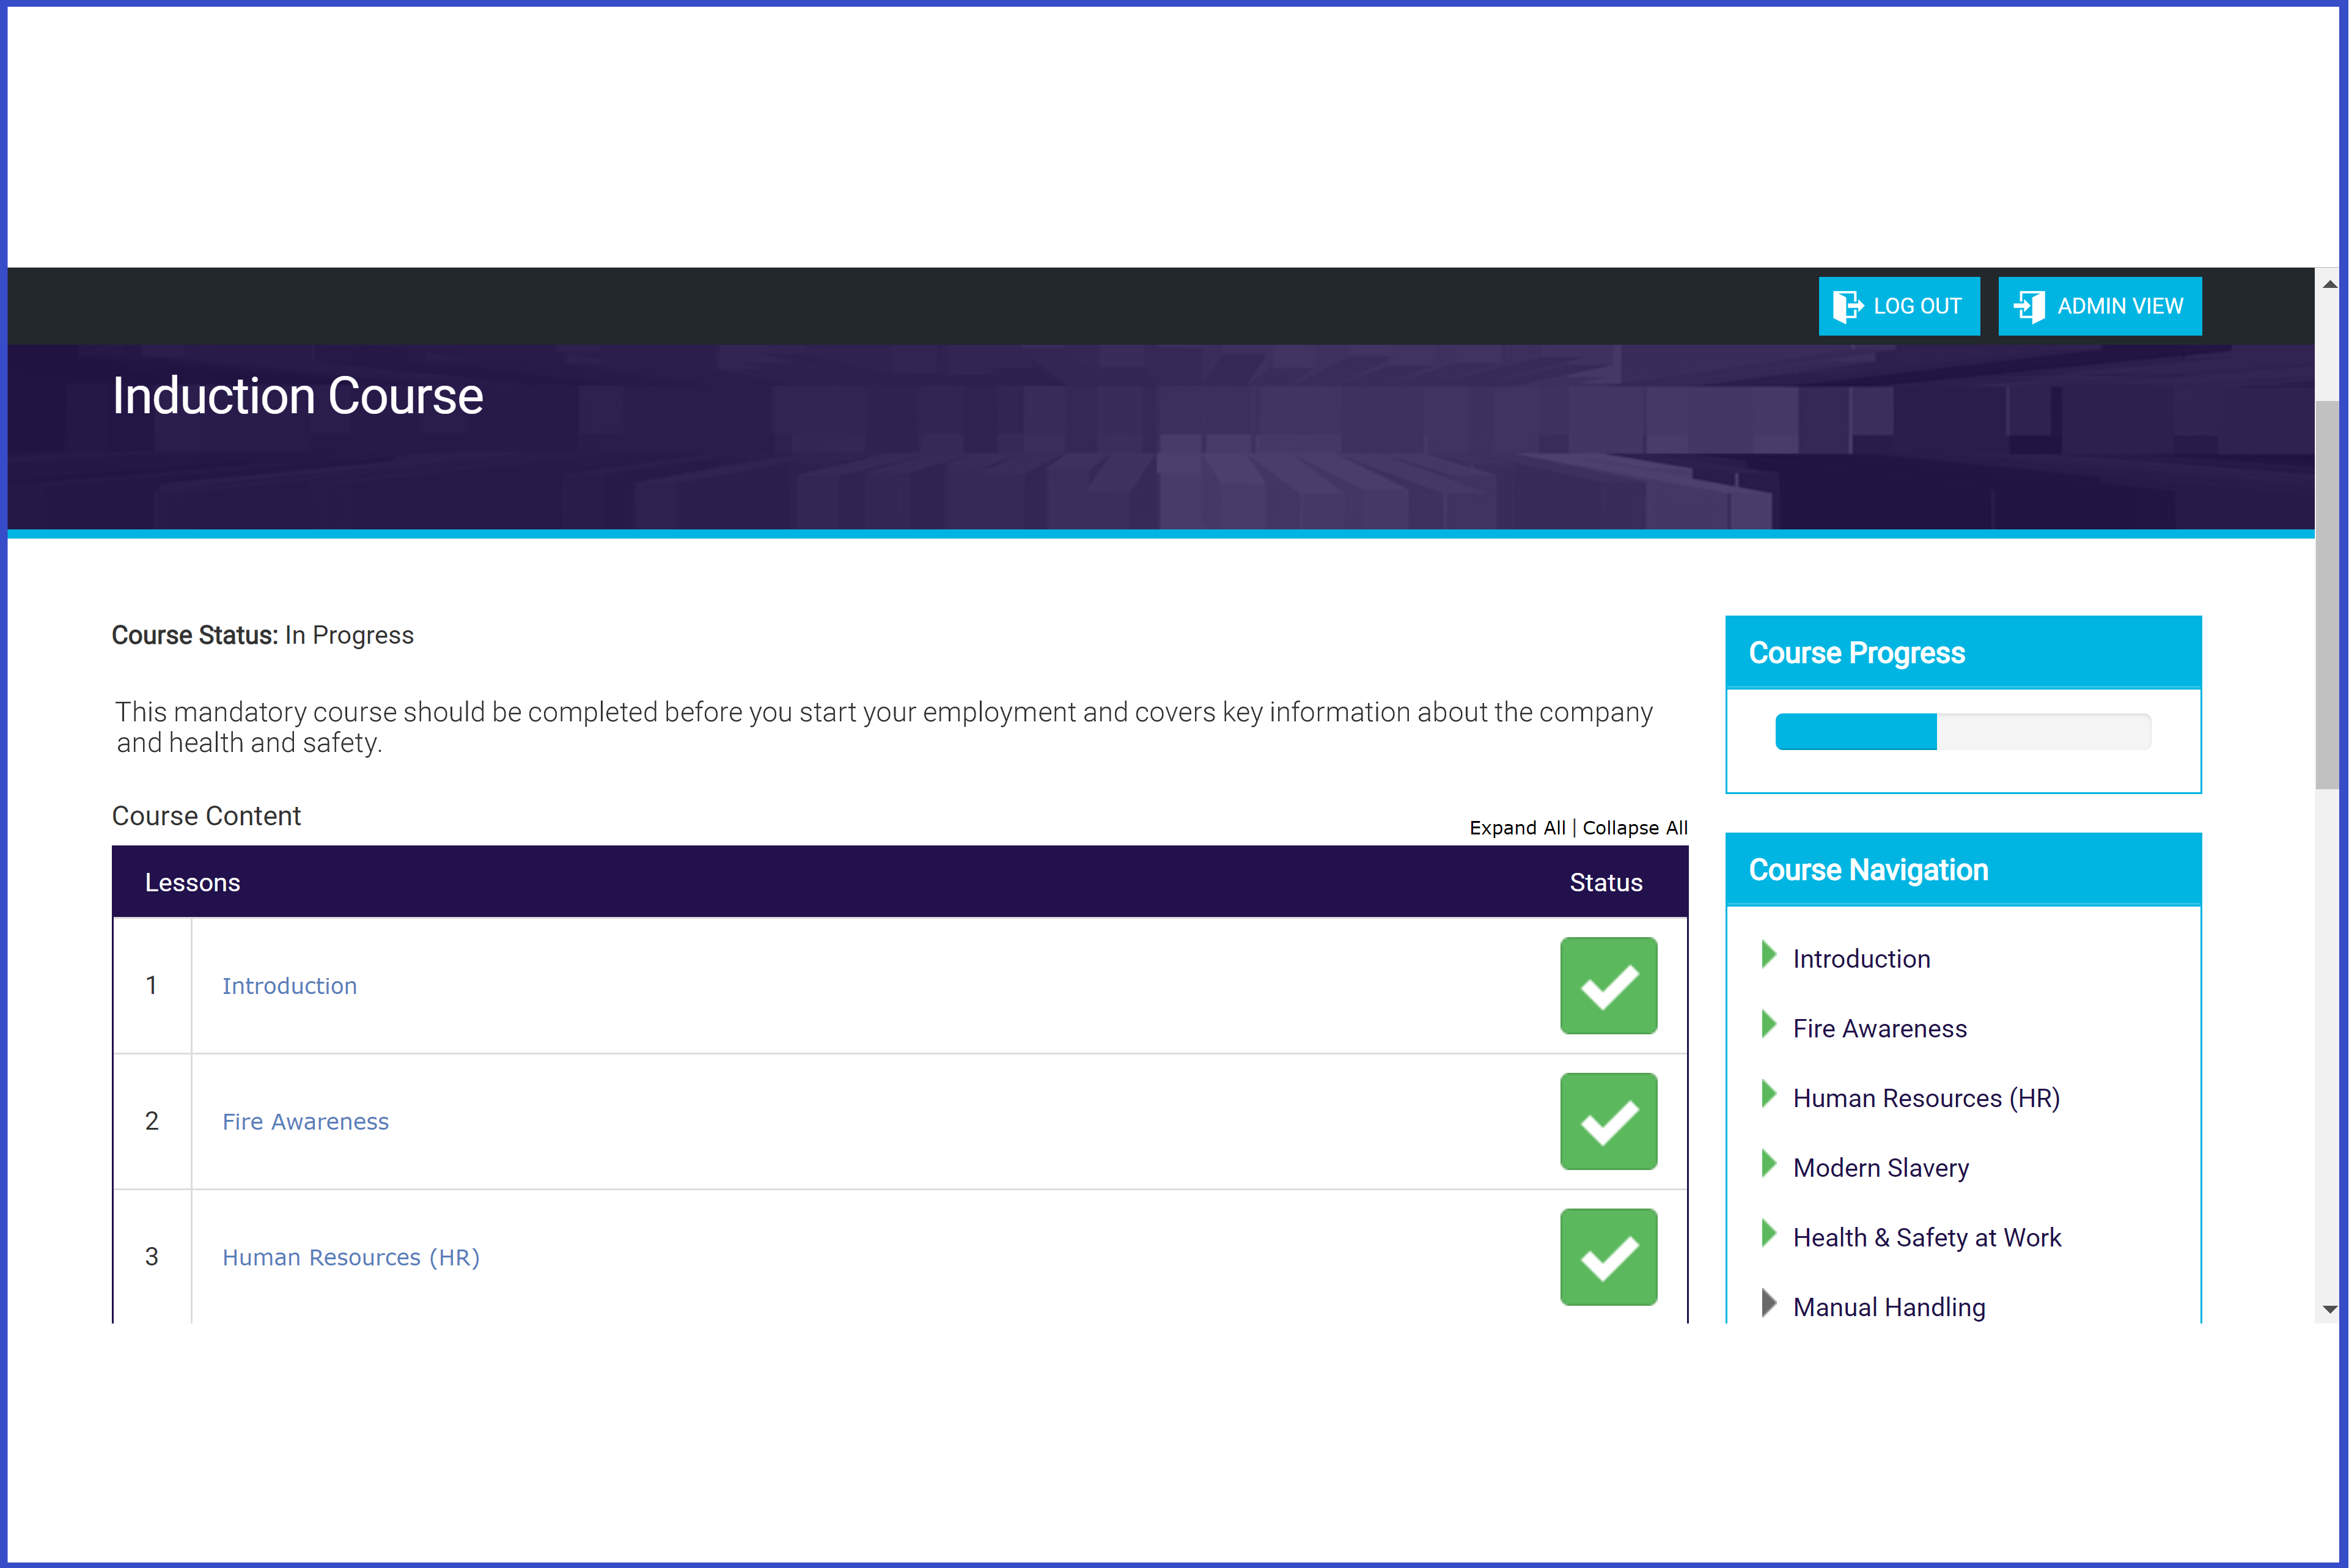Screen dimensions: 2349x1568
Task: Open the Introduction lesson link
Action: [289, 986]
